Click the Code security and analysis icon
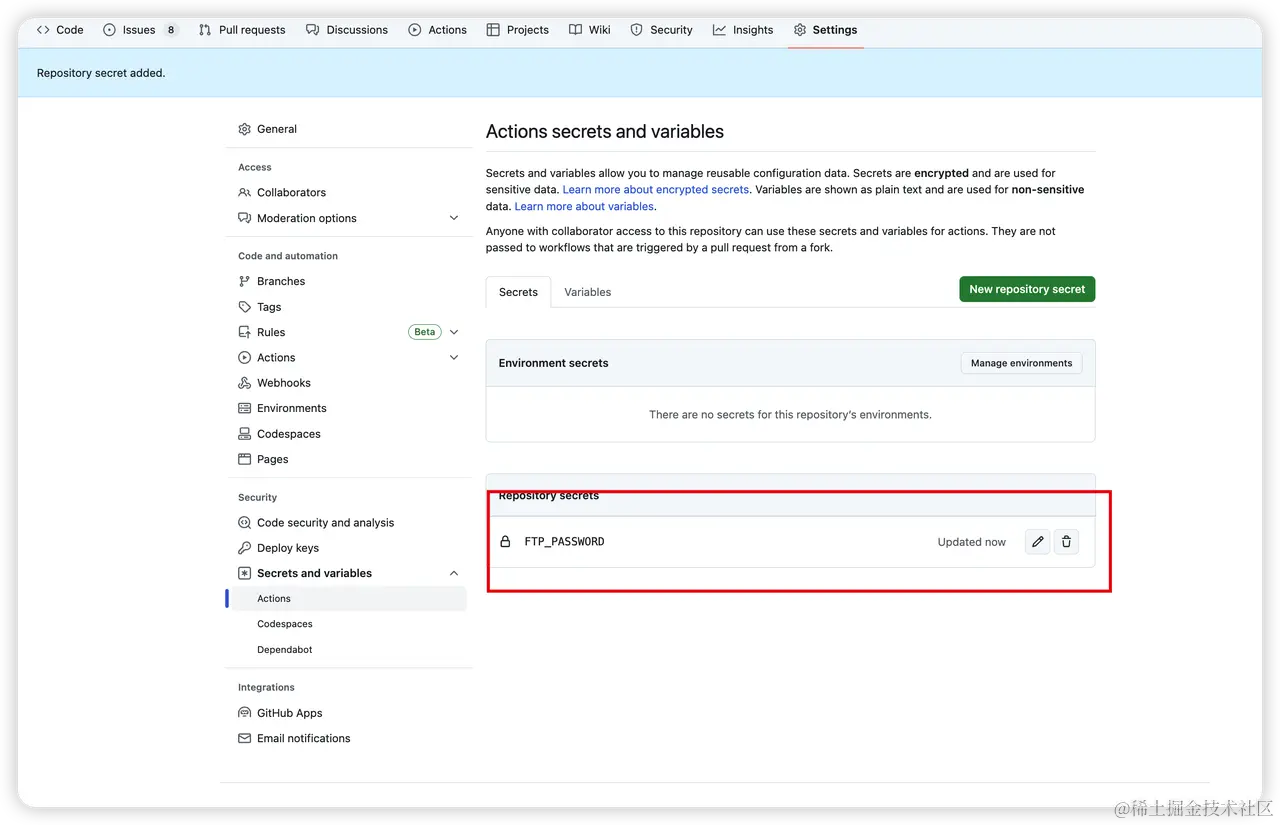The image size is (1280, 825). point(245,523)
